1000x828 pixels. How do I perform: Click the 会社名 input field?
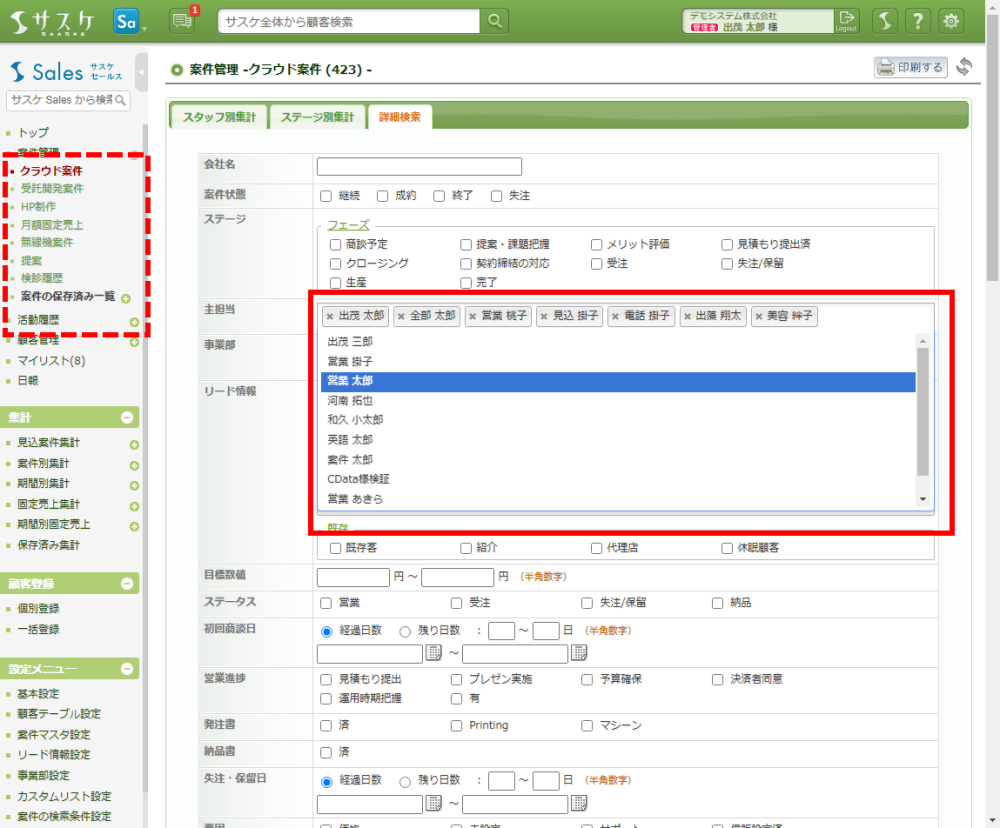(419, 167)
